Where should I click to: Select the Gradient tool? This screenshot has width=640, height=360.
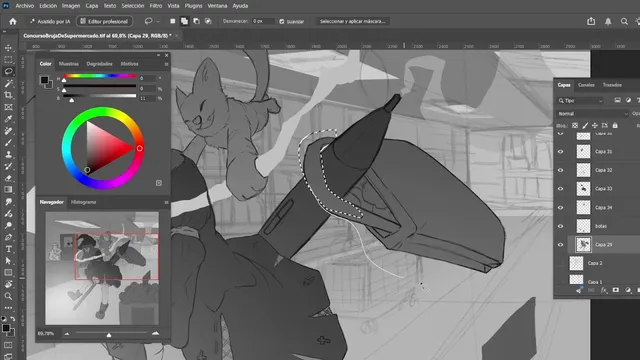[8, 189]
